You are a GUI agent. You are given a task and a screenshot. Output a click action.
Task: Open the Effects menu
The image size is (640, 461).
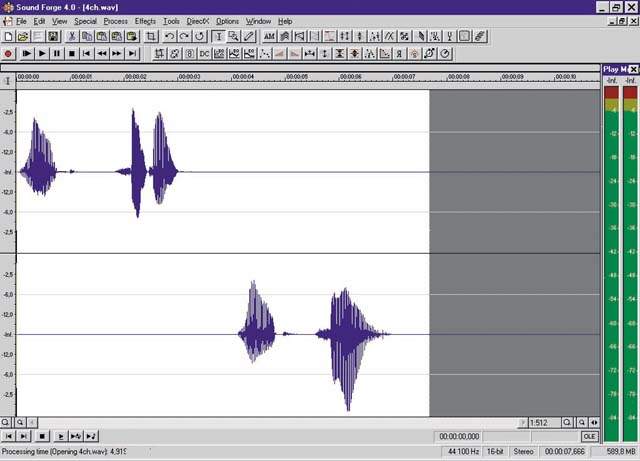145,21
